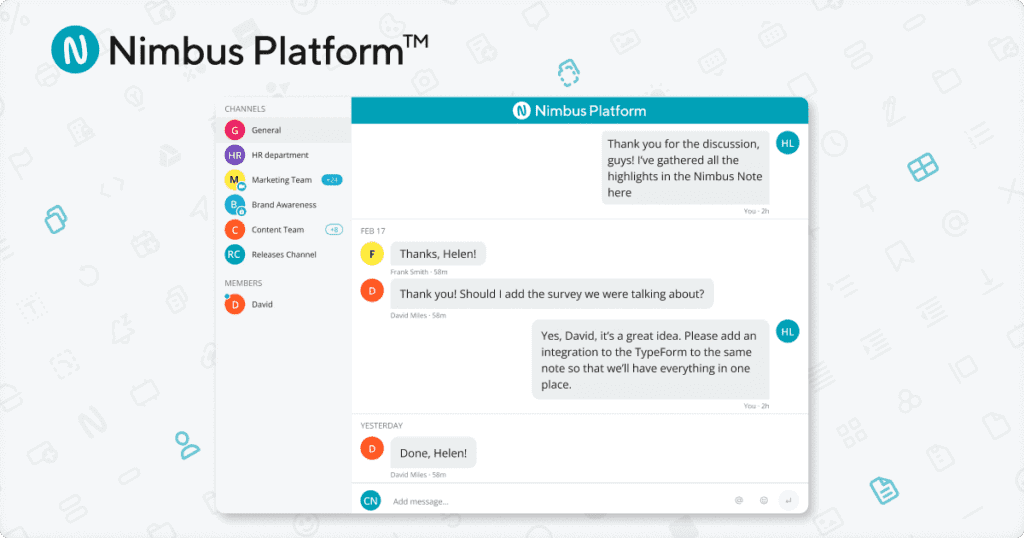This screenshot has height=538, width=1024.
Task: Click the YESTERDAY date label
Action: click(381, 426)
